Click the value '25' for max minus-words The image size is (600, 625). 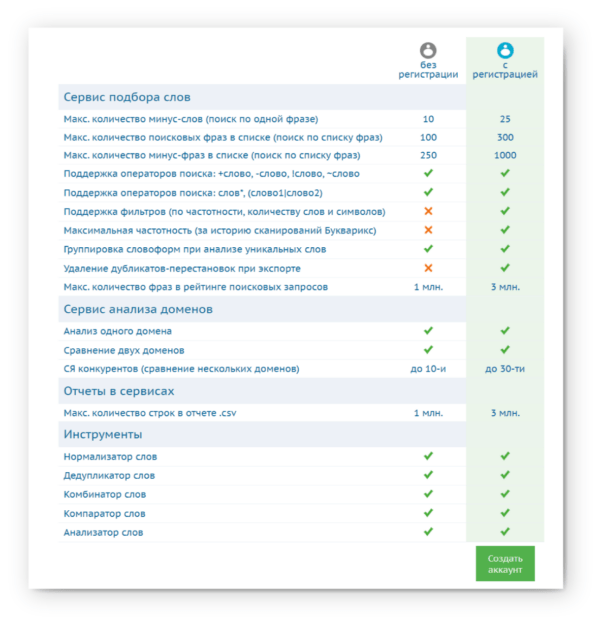coord(505,119)
